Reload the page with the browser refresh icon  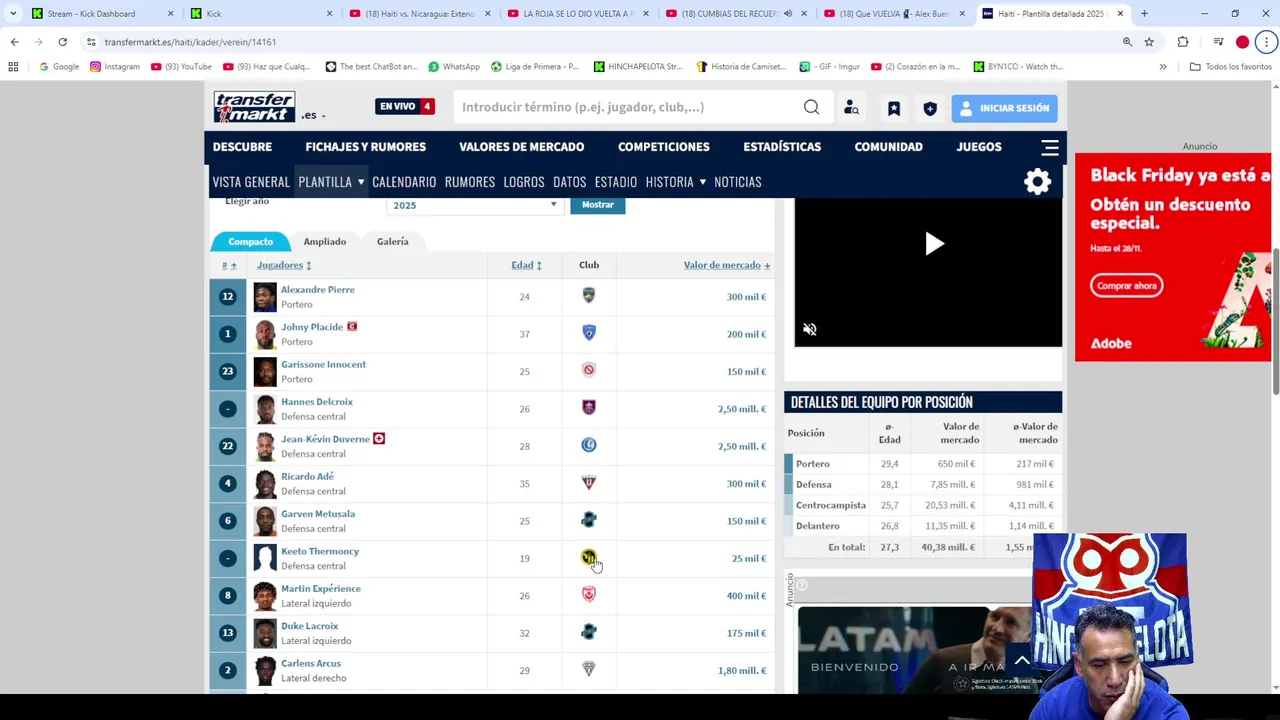(x=62, y=42)
